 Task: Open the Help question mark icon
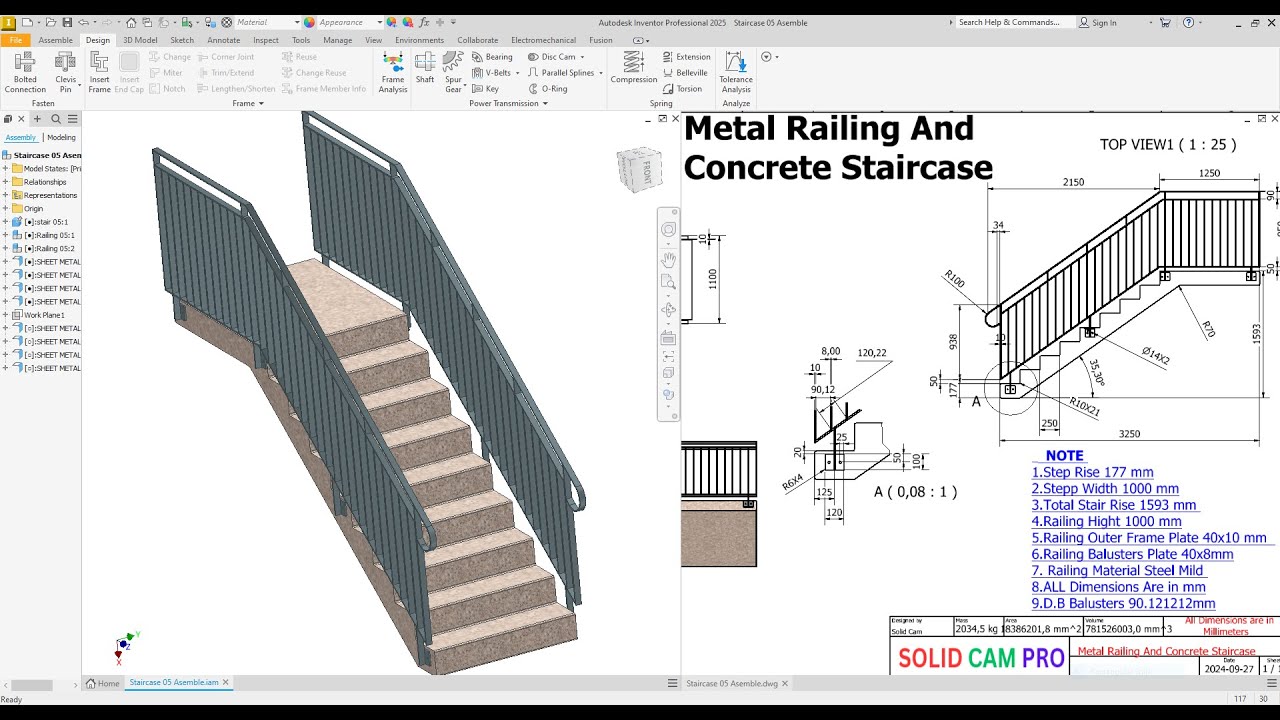[x=1188, y=22]
